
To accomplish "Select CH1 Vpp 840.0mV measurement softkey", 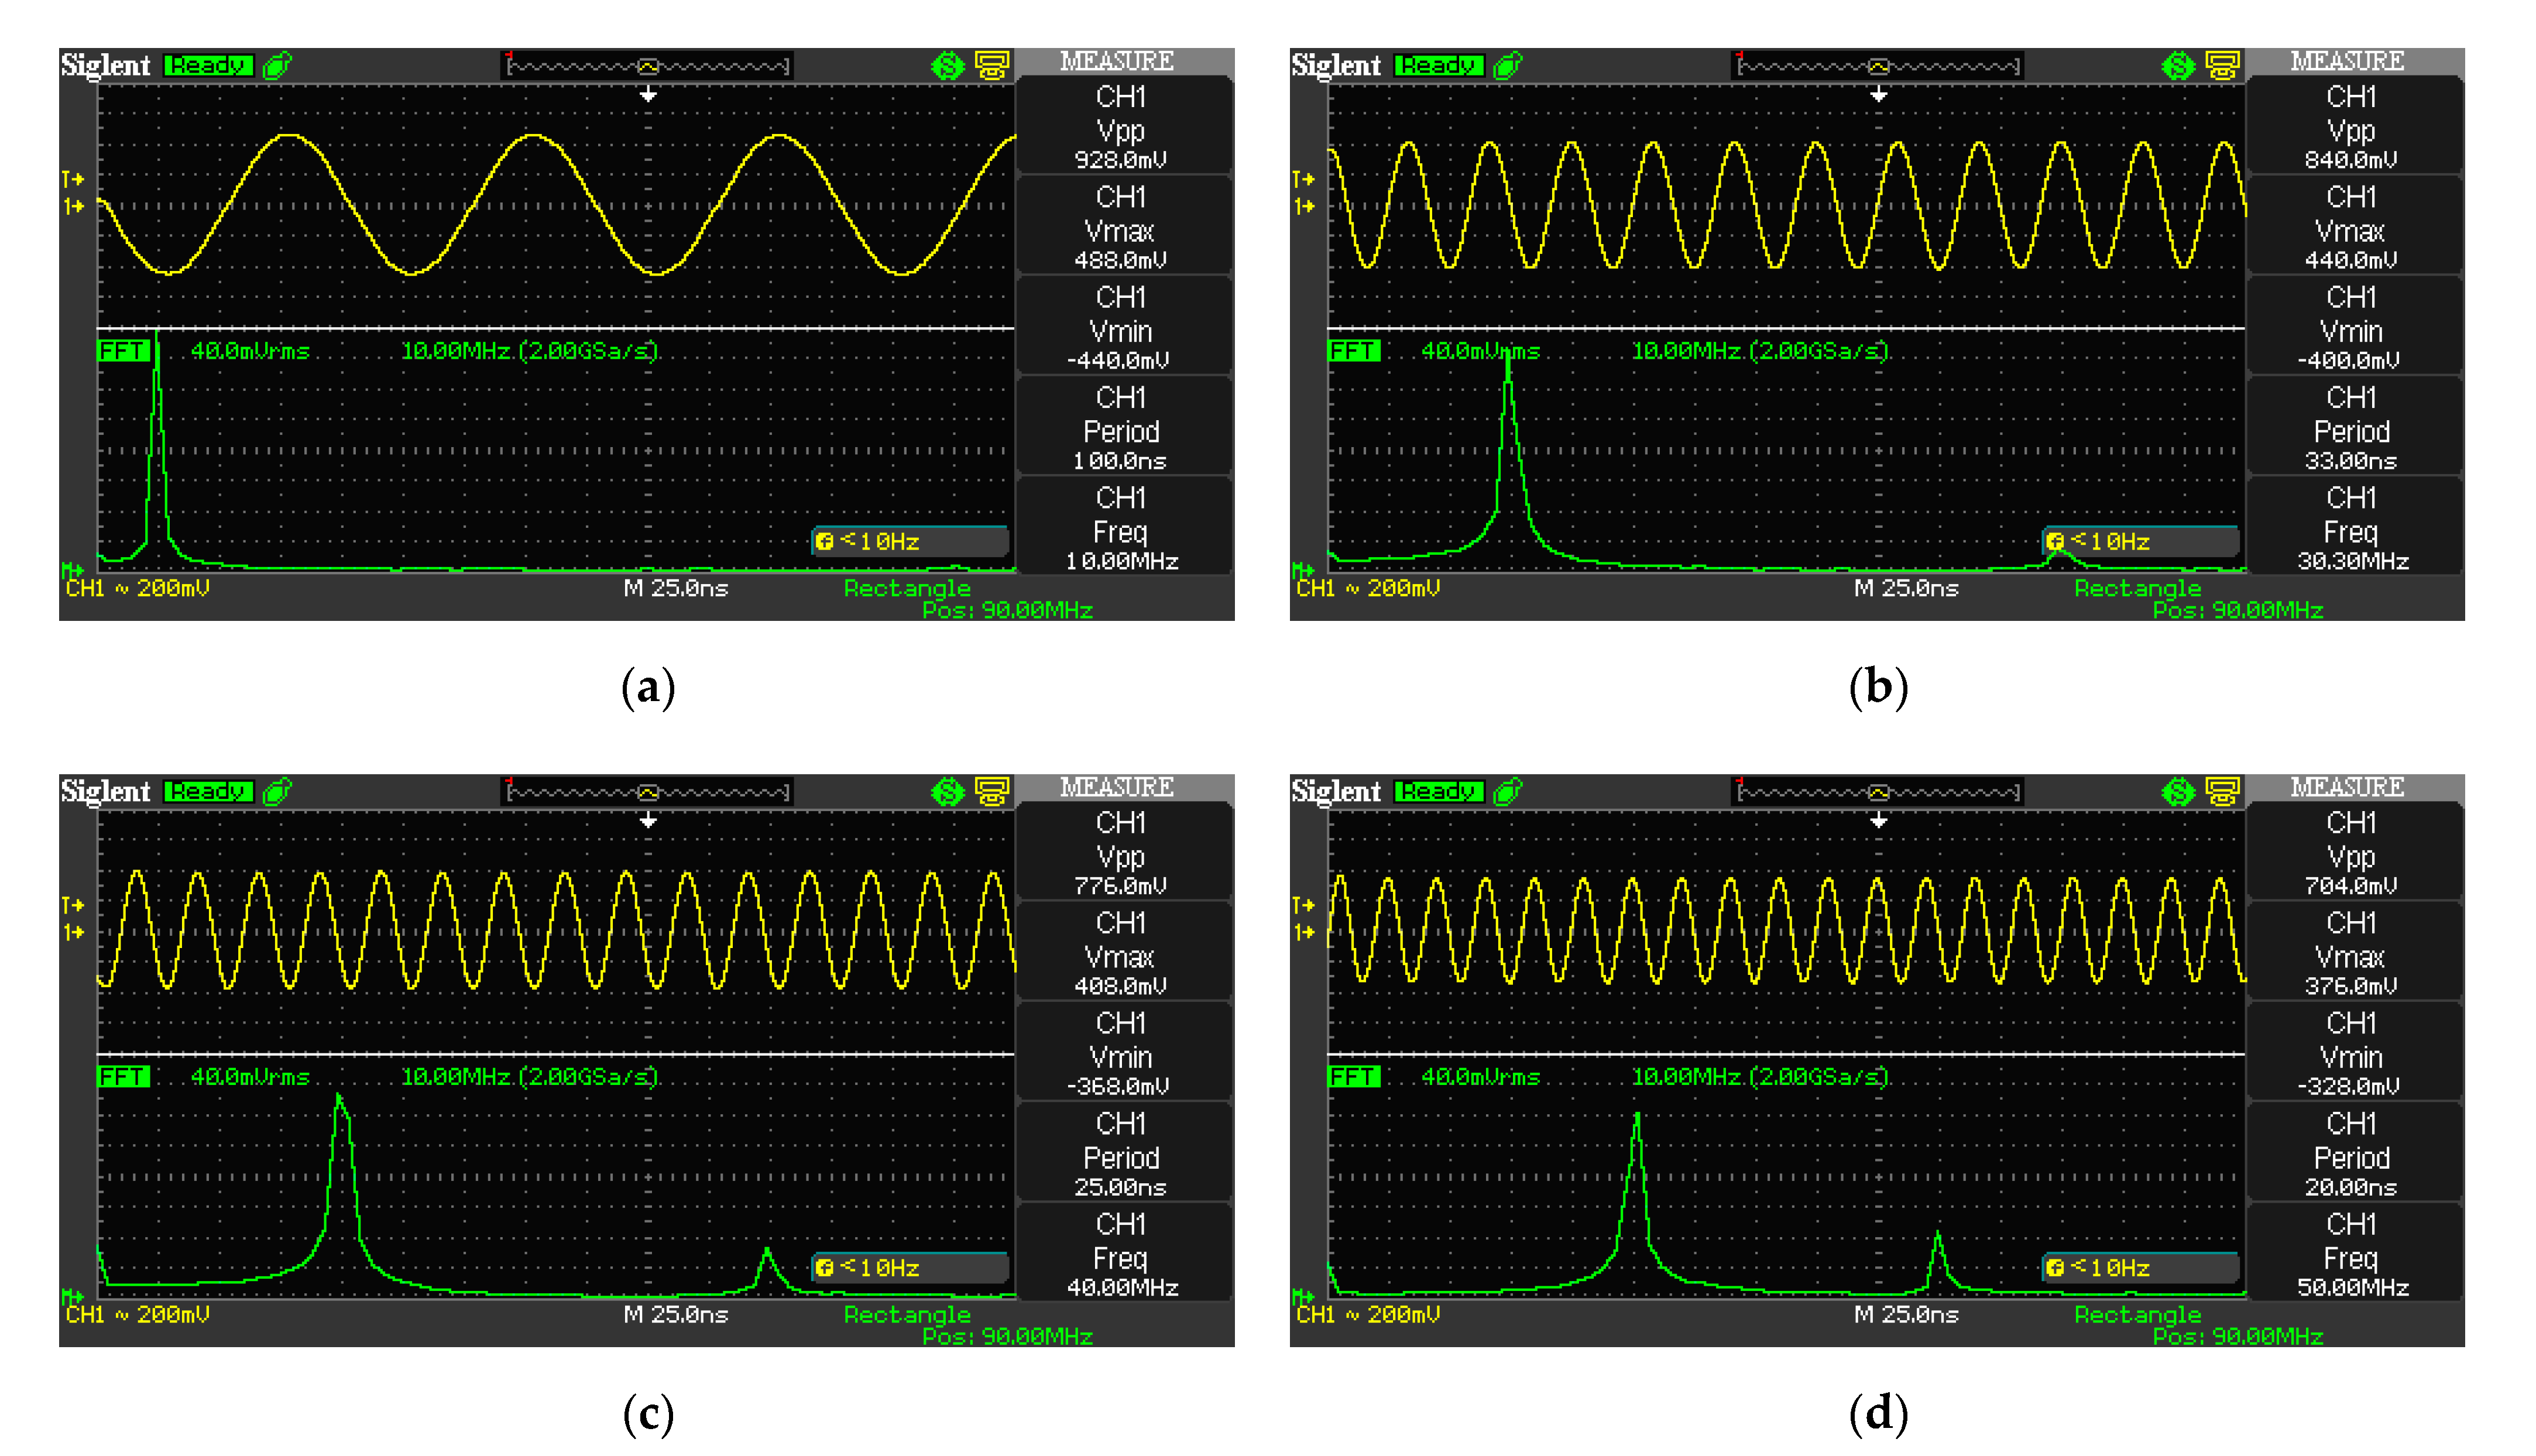I will tap(2354, 126).
